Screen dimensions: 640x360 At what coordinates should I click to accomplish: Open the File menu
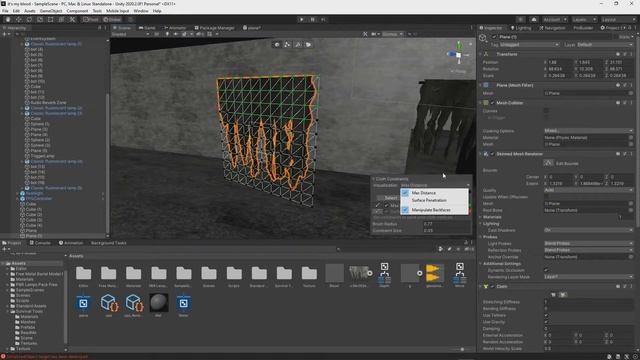coord(5,11)
